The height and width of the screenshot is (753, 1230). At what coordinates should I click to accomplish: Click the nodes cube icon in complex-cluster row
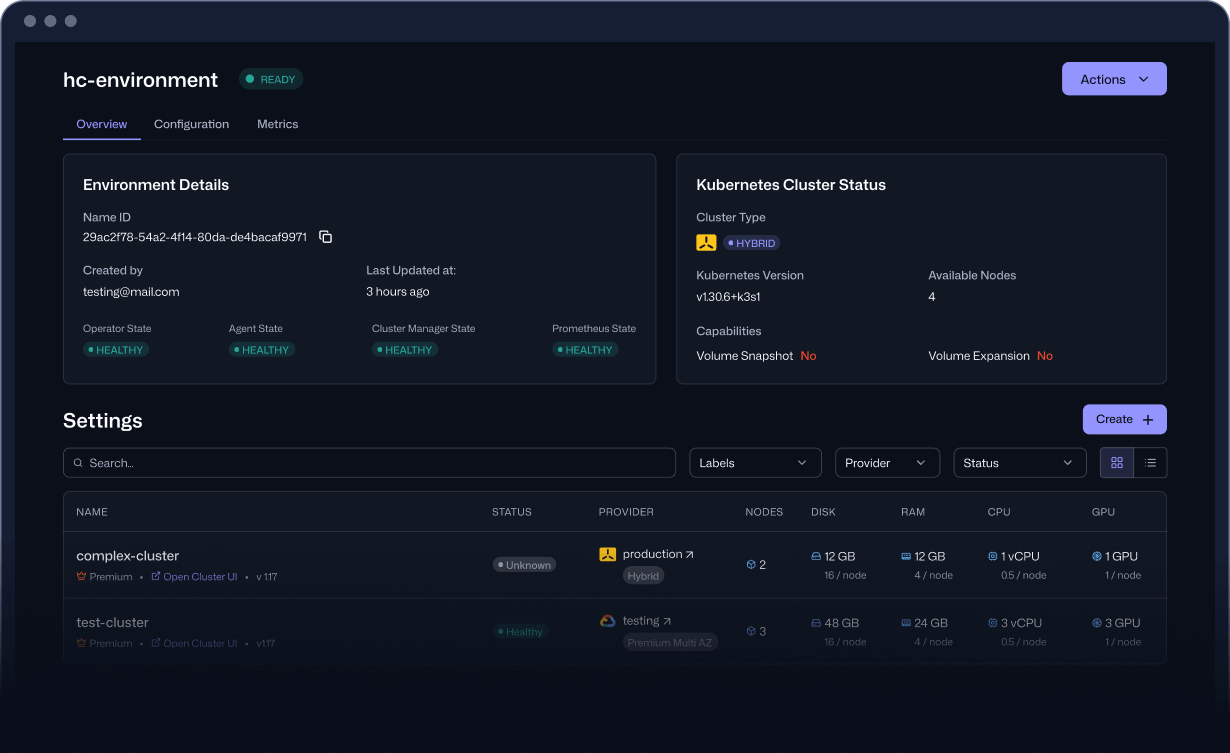click(x=750, y=564)
